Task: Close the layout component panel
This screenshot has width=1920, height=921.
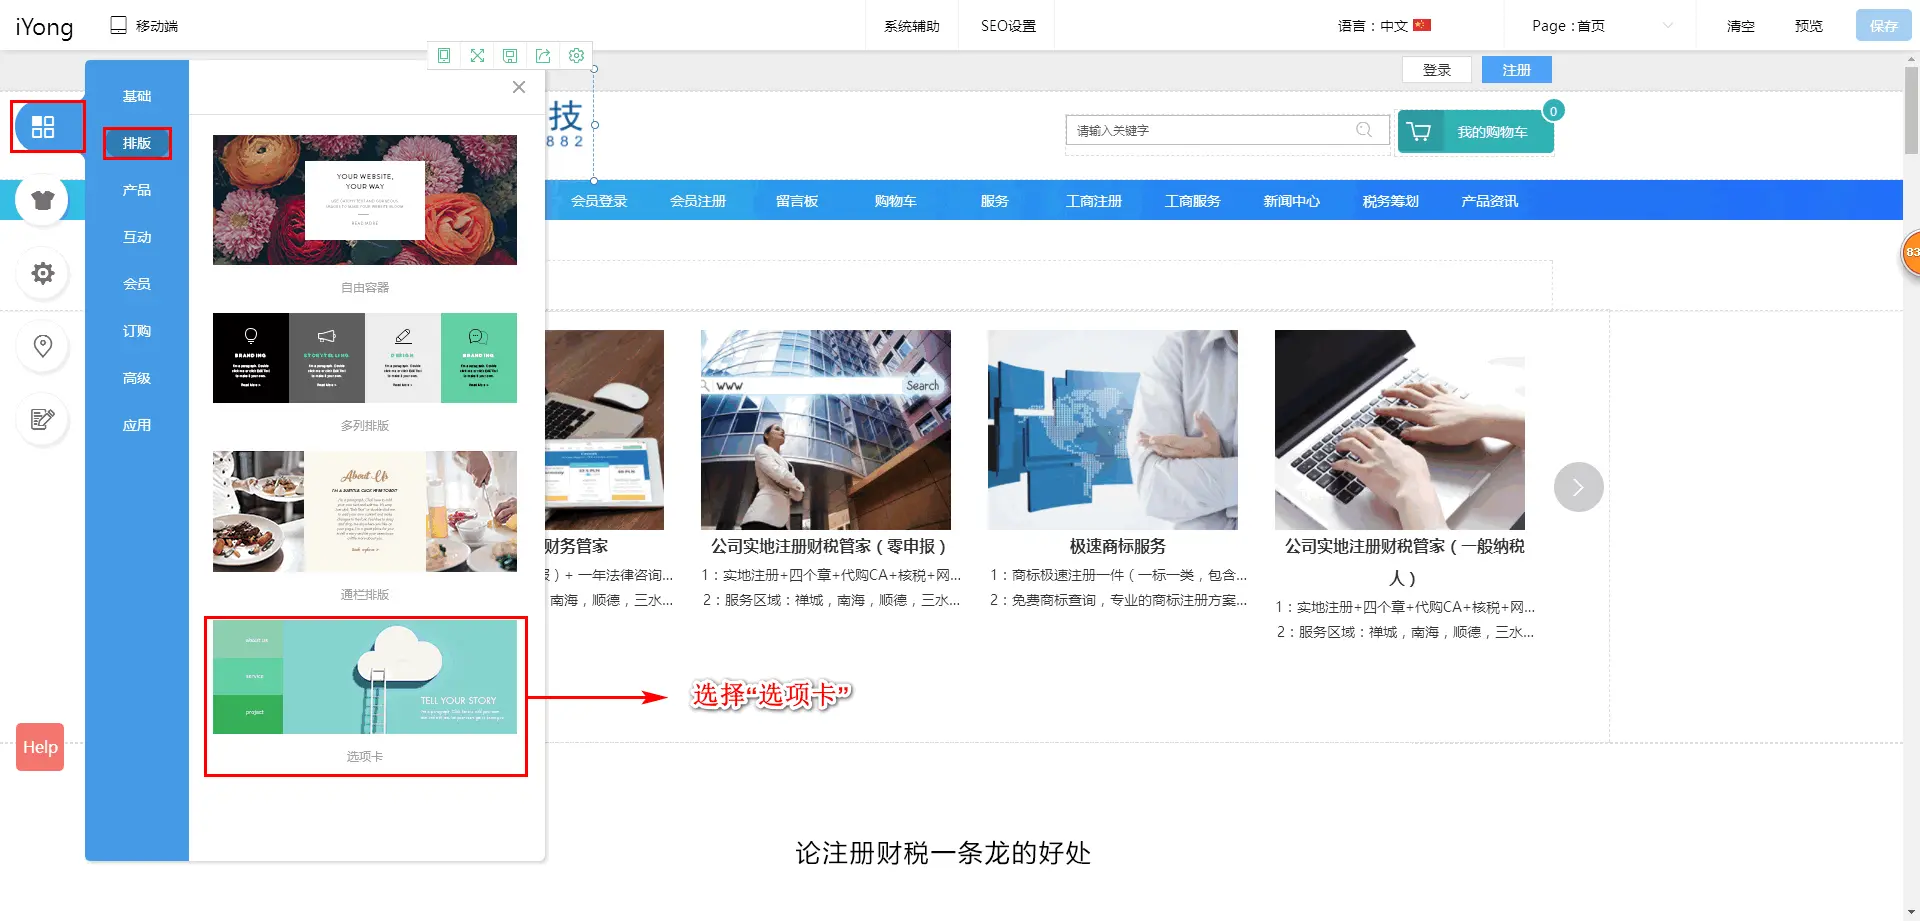Action: (x=518, y=87)
